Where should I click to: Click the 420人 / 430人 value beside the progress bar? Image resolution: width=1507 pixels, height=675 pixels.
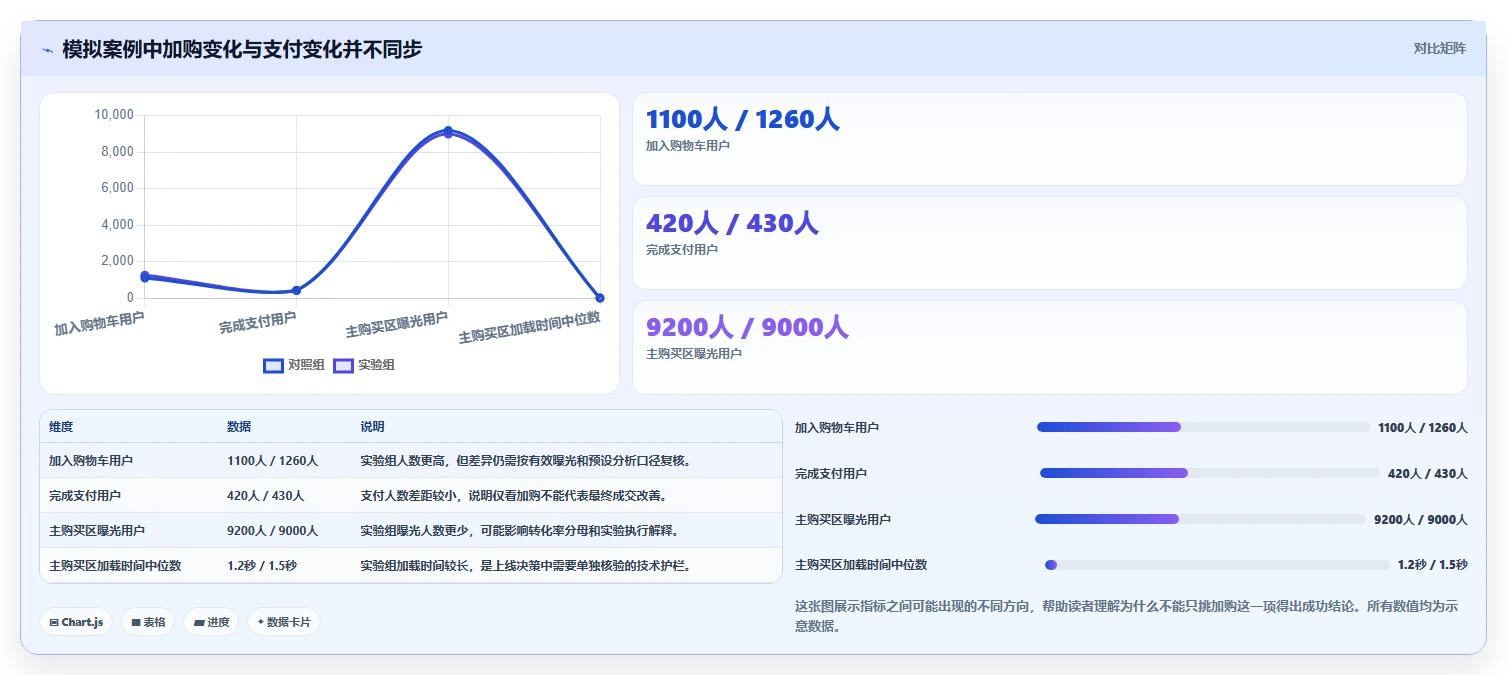[x=1427, y=473]
